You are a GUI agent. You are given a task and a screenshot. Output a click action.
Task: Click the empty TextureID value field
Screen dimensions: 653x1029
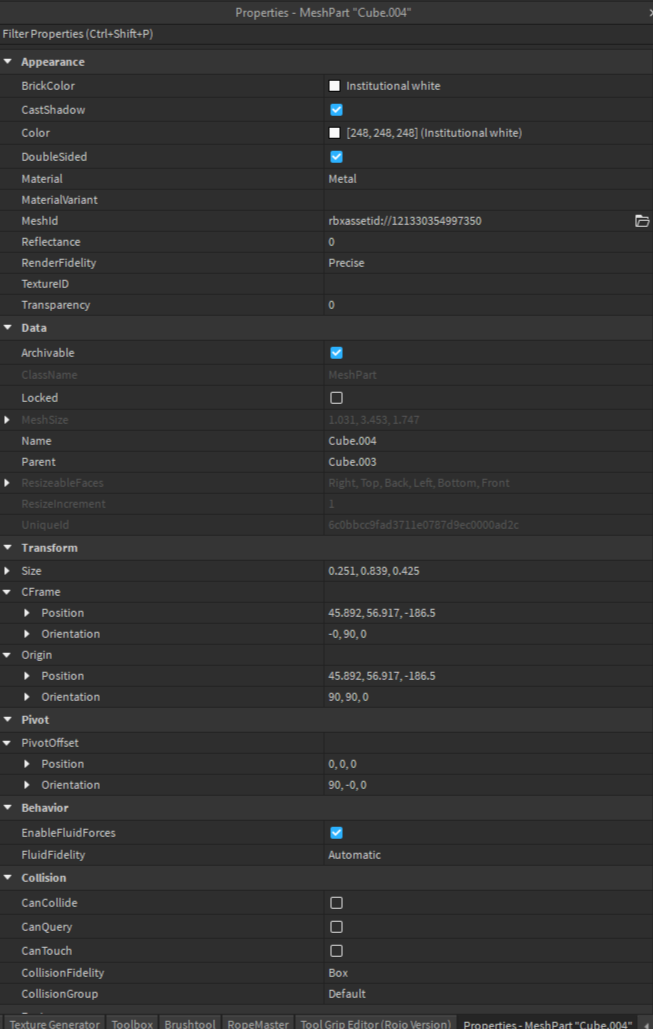coord(488,284)
